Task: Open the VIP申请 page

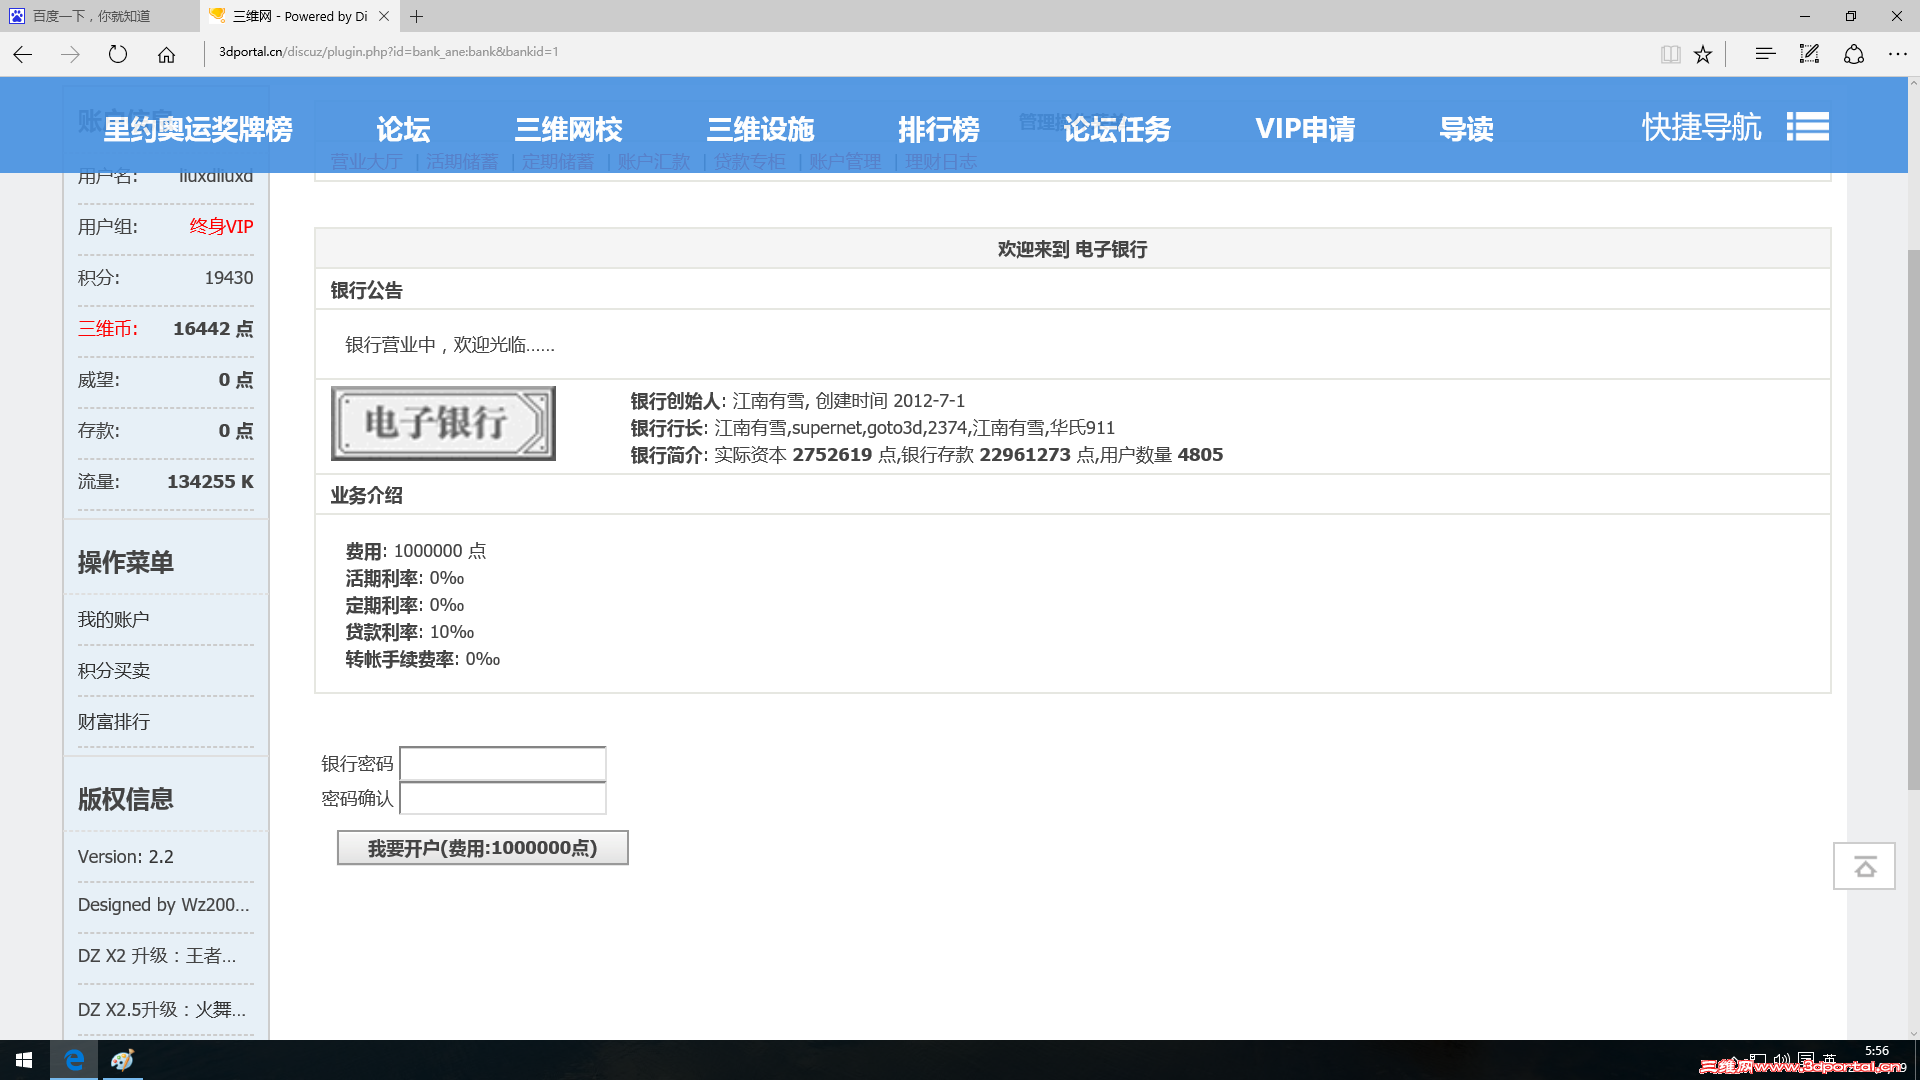Action: click(x=1305, y=128)
